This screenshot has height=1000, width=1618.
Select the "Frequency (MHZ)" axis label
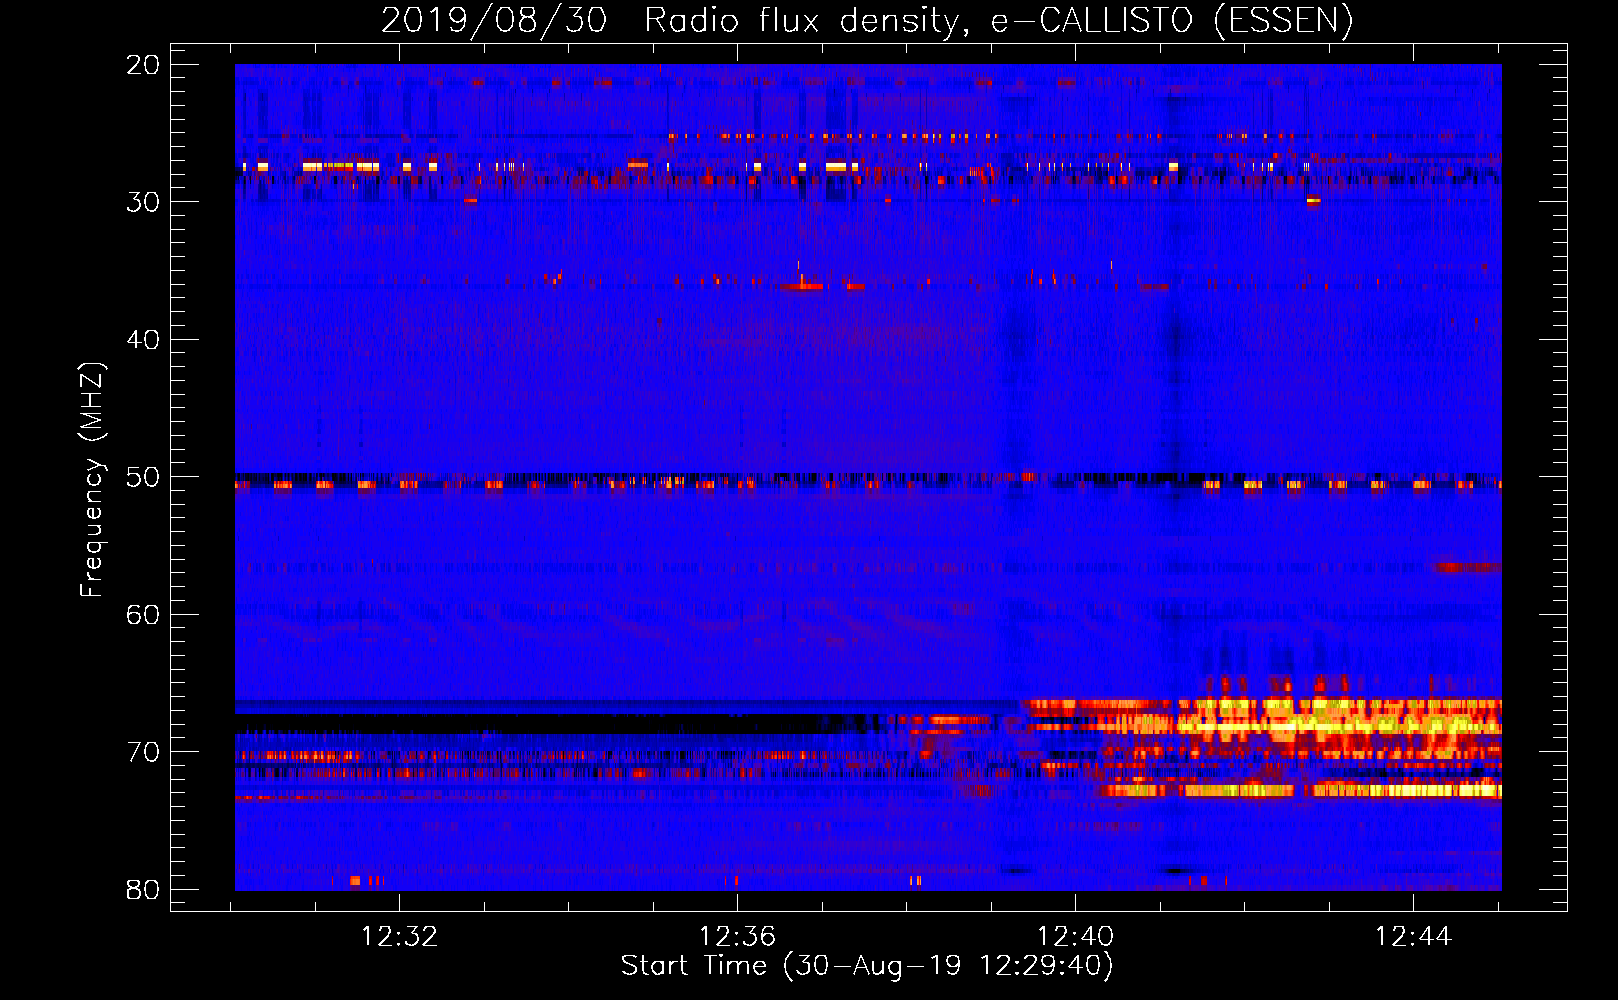(x=92, y=480)
